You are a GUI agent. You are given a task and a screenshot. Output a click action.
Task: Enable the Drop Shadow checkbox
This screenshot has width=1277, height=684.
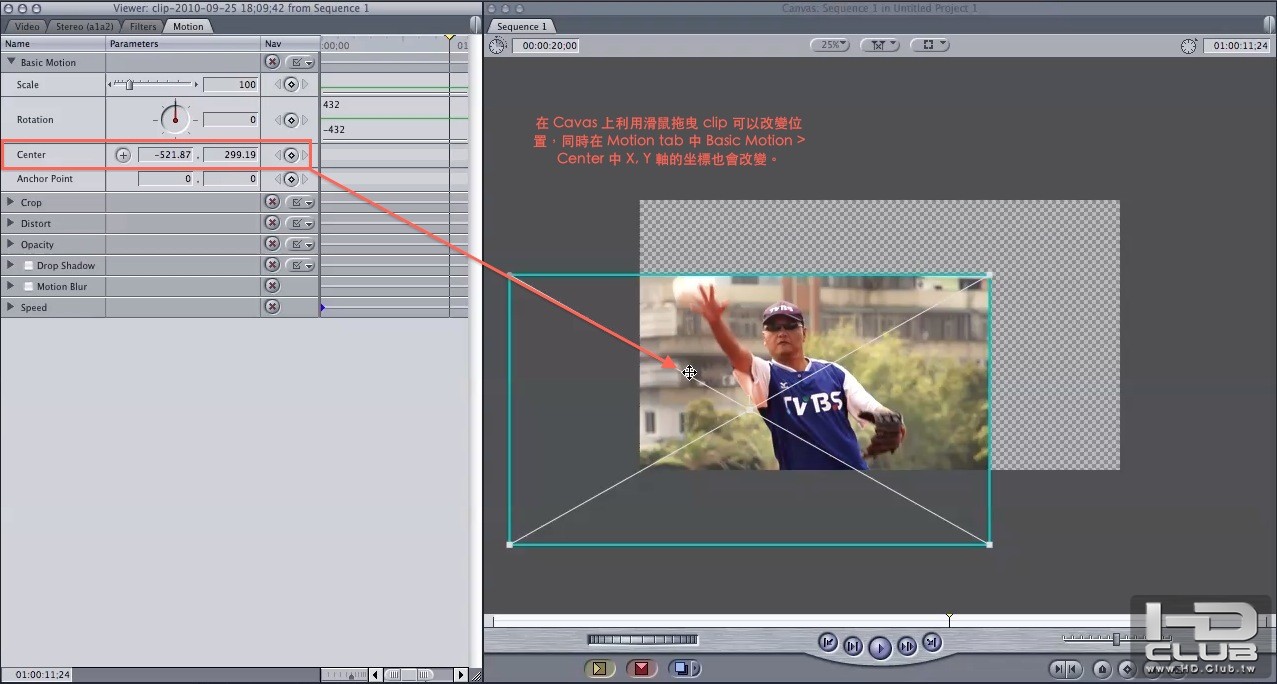coord(29,266)
